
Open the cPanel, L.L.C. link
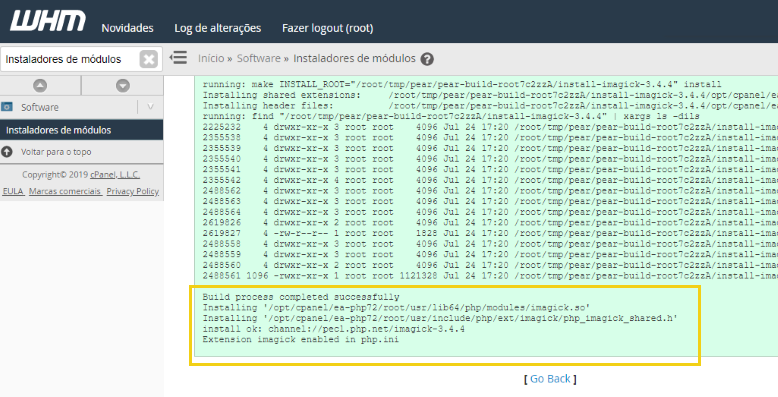tap(115, 175)
